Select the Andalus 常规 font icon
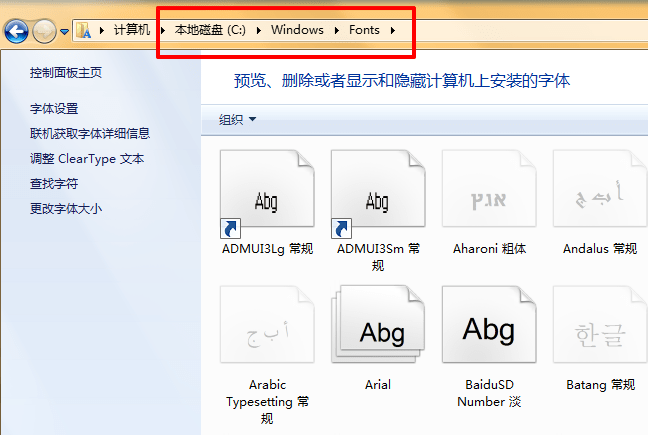Viewport: 648px width, 435px height. [600, 196]
